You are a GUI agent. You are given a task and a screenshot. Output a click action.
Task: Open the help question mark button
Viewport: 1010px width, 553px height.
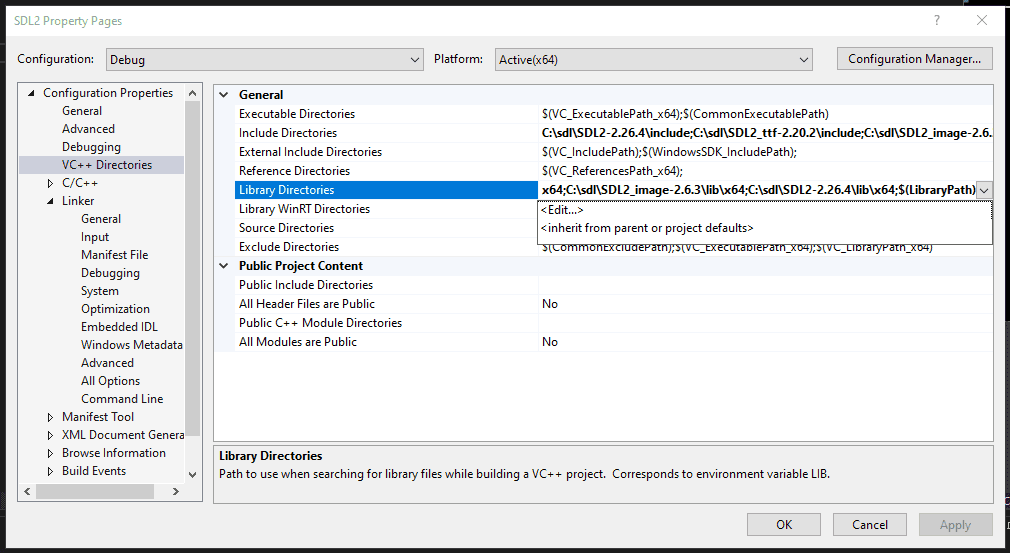[x=936, y=21]
